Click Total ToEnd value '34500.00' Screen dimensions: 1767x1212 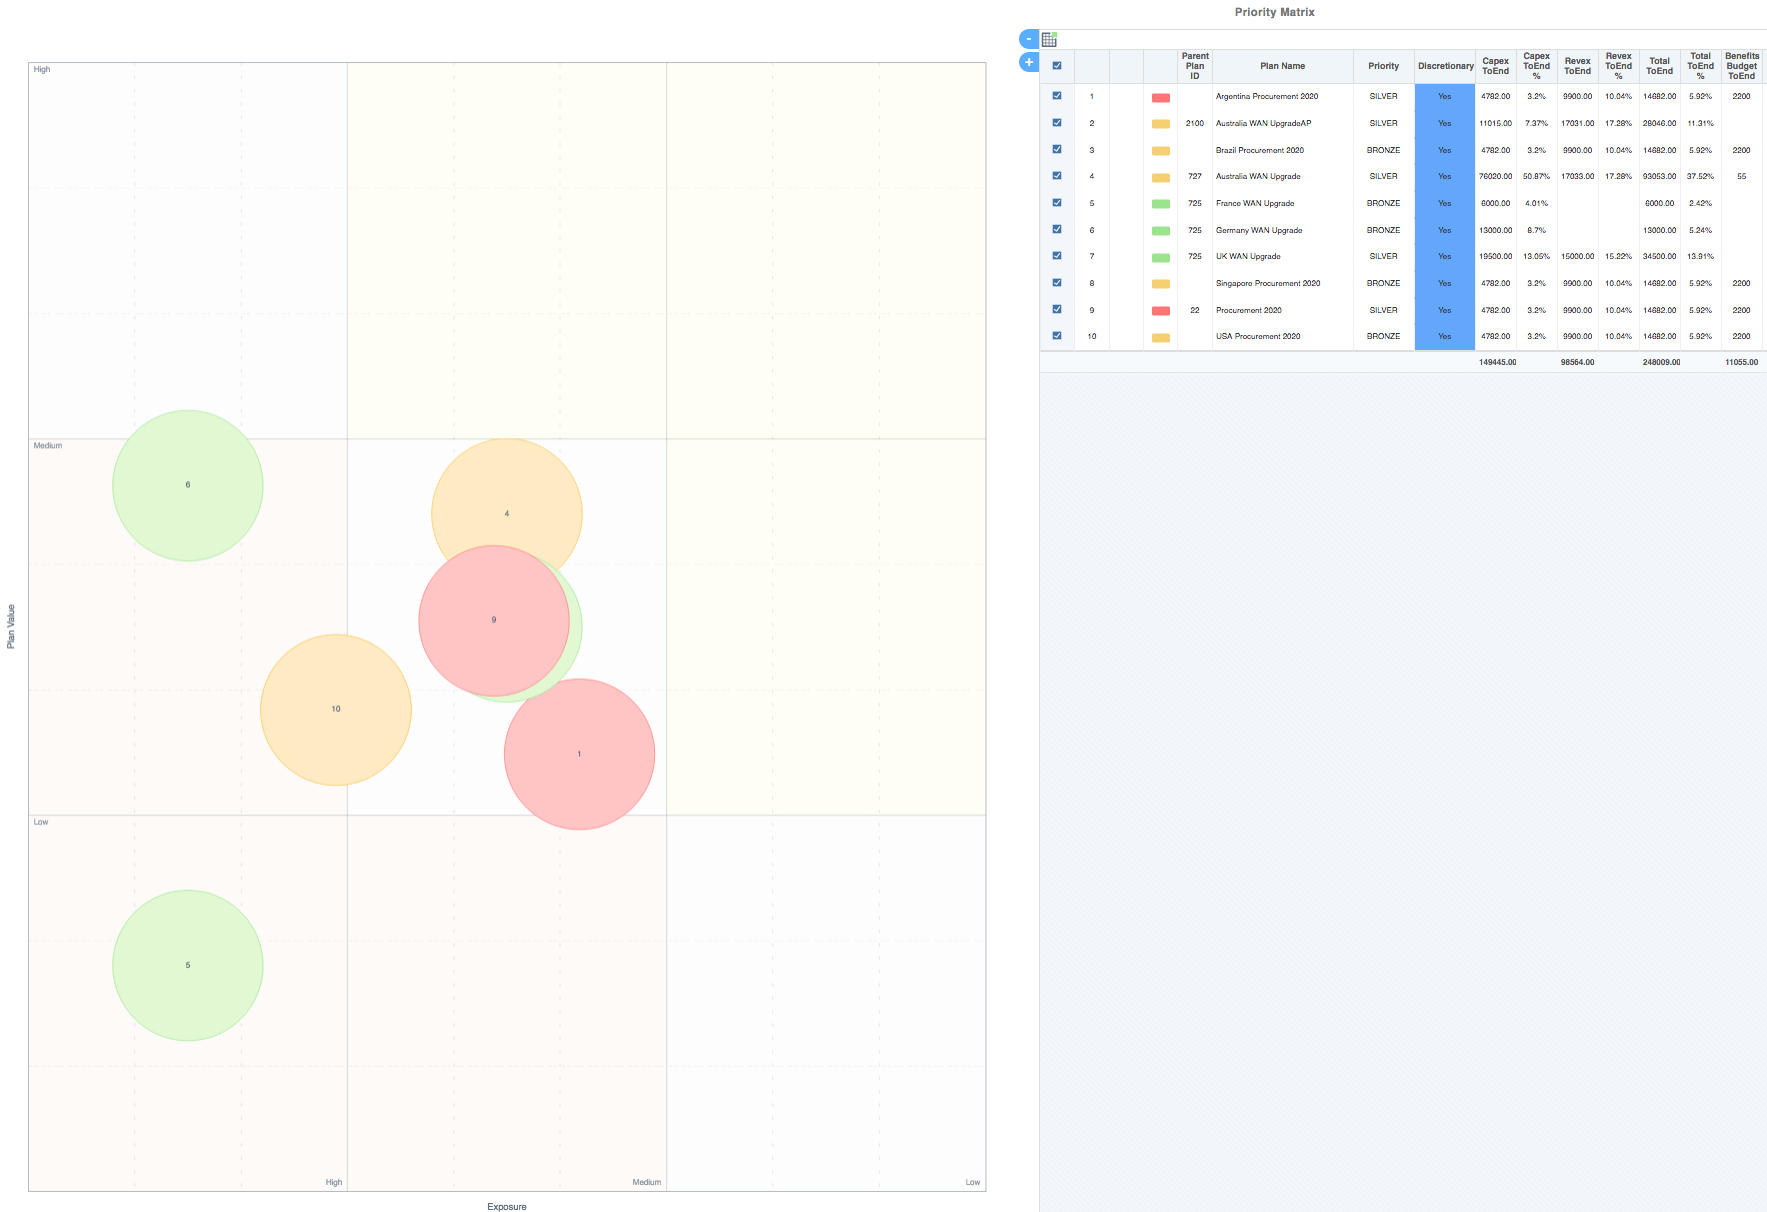pos(1660,257)
